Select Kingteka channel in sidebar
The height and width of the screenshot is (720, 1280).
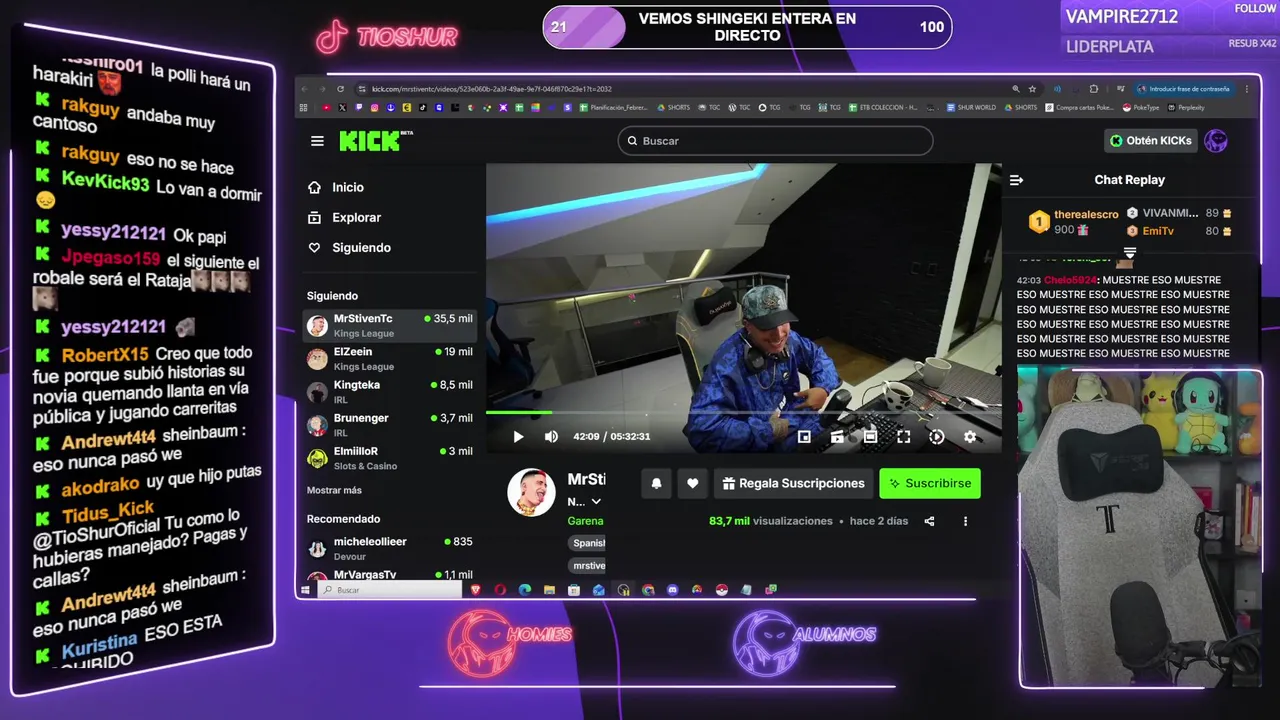tap(390, 391)
